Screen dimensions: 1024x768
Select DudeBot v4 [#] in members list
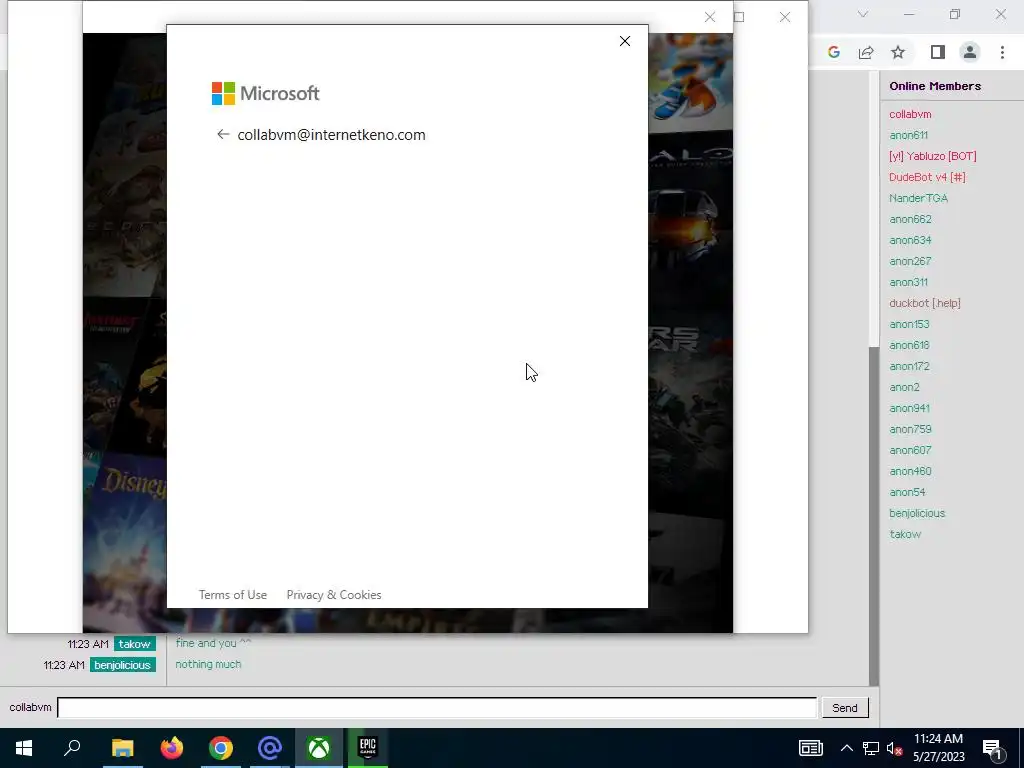coord(927,177)
